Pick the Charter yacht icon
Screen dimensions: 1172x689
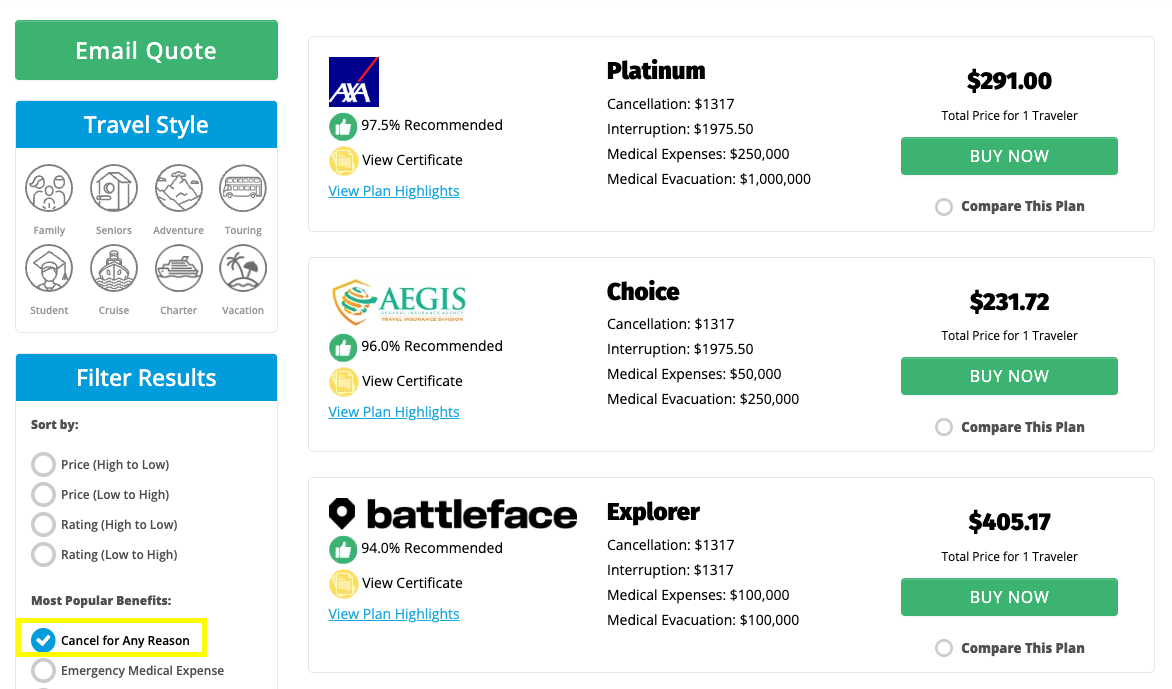179,269
